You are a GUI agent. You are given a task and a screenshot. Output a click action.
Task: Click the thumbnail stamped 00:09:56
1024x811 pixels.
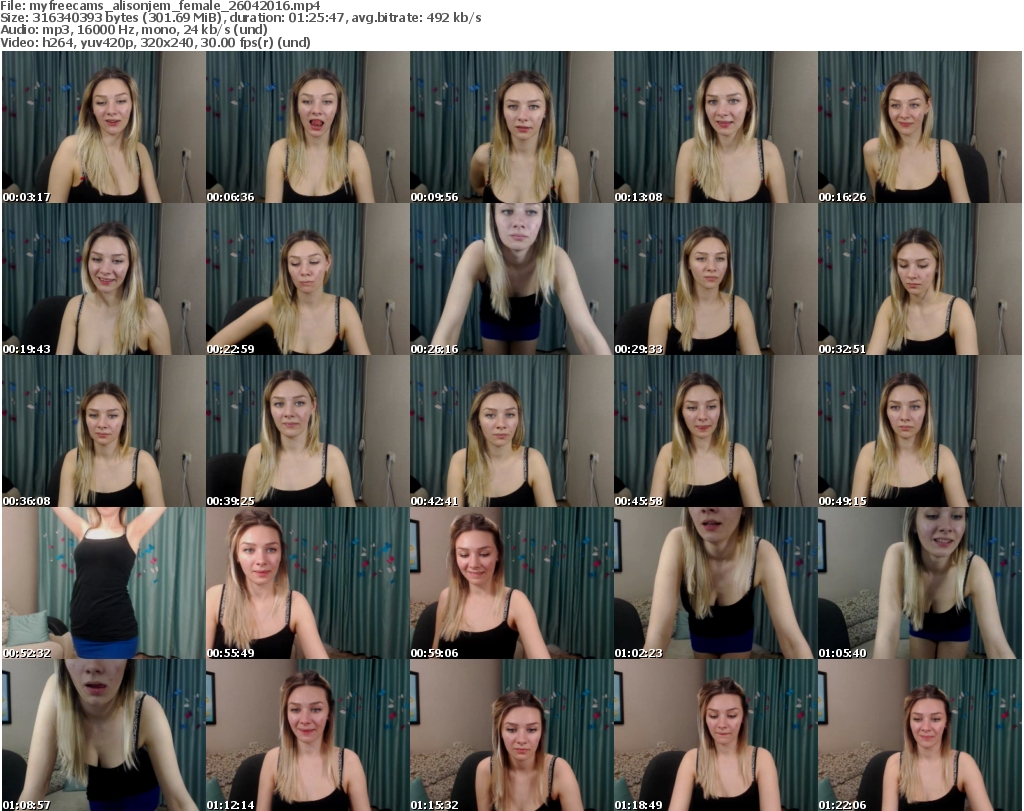512,127
